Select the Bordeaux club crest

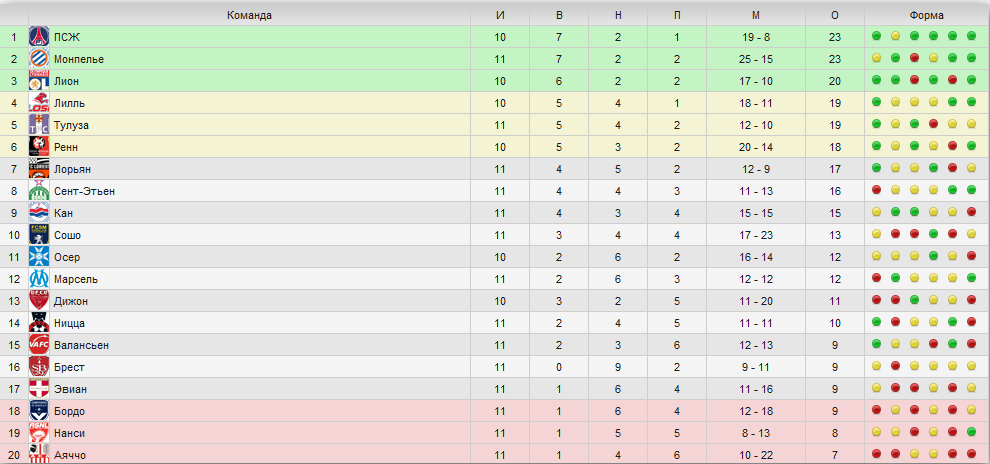pos(39,411)
